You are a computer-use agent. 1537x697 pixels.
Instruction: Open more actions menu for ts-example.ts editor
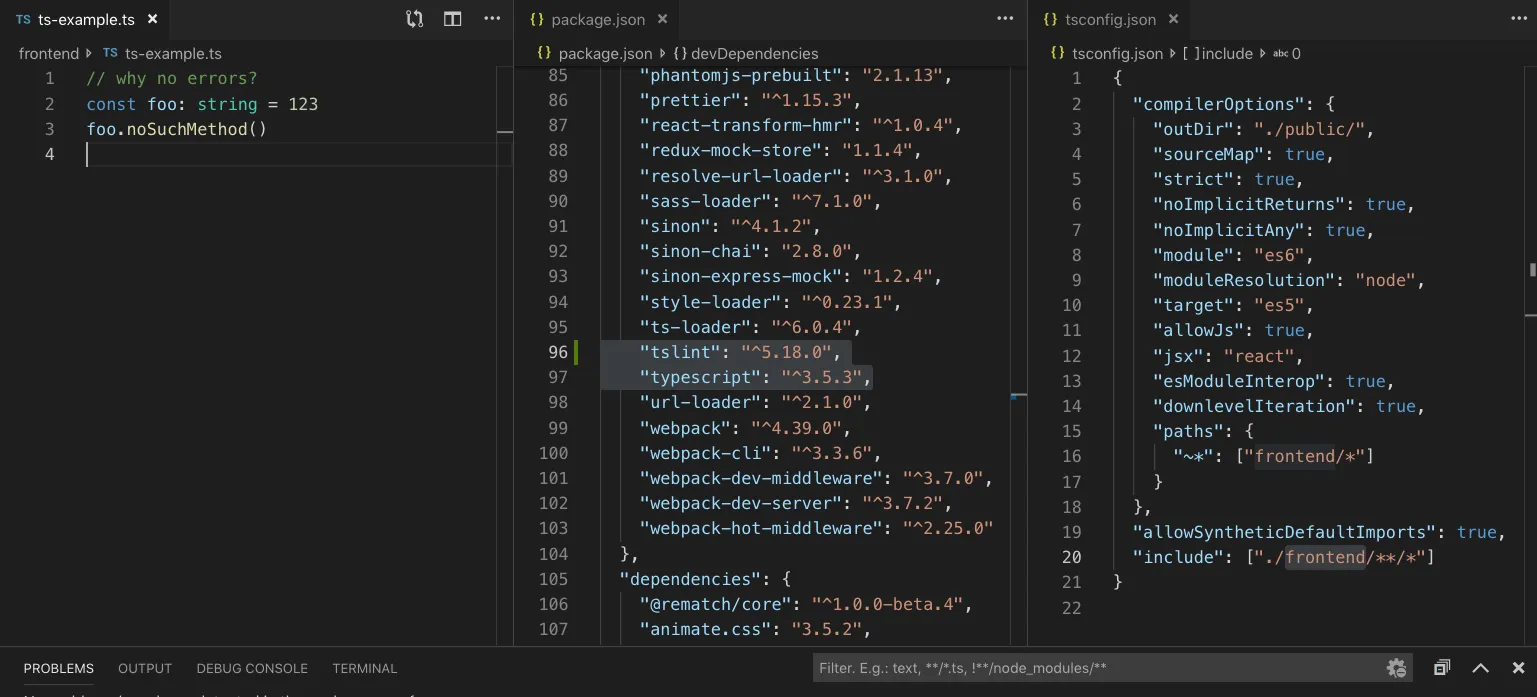(492, 19)
